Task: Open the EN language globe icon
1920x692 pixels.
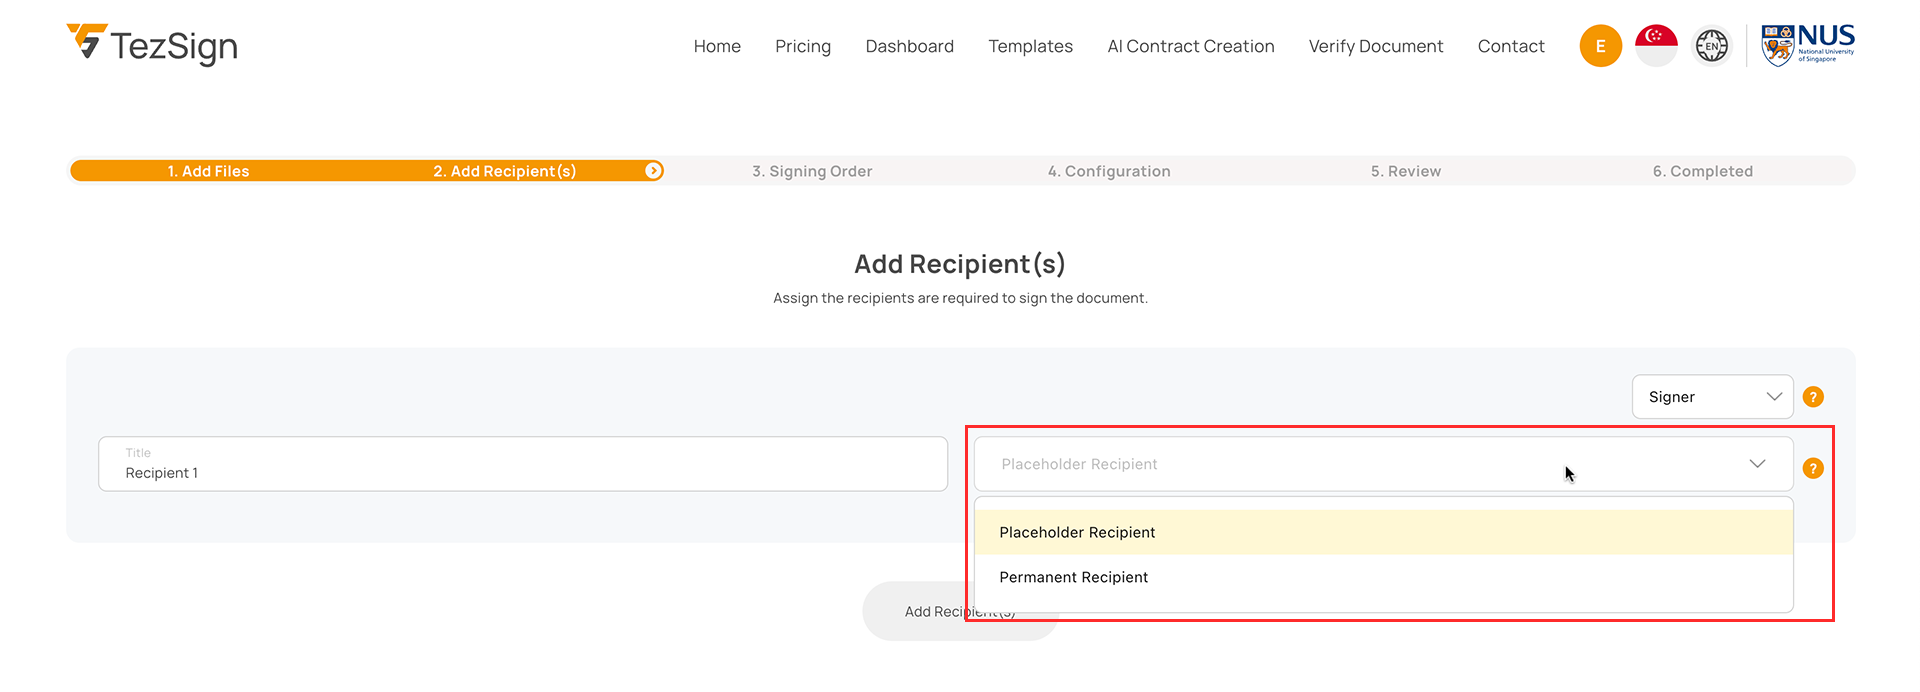Action: tap(1711, 46)
